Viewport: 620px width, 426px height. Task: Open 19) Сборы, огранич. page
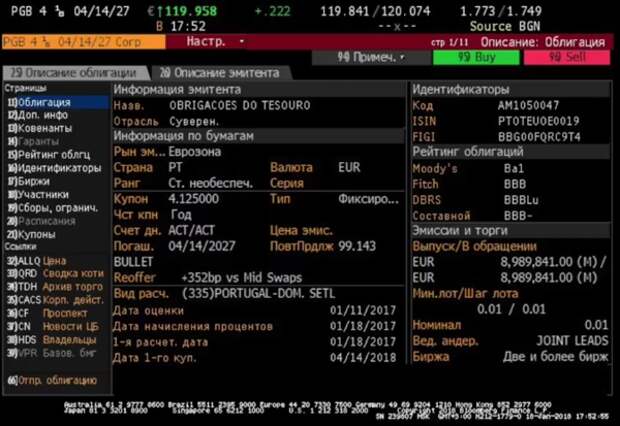coord(53,208)
